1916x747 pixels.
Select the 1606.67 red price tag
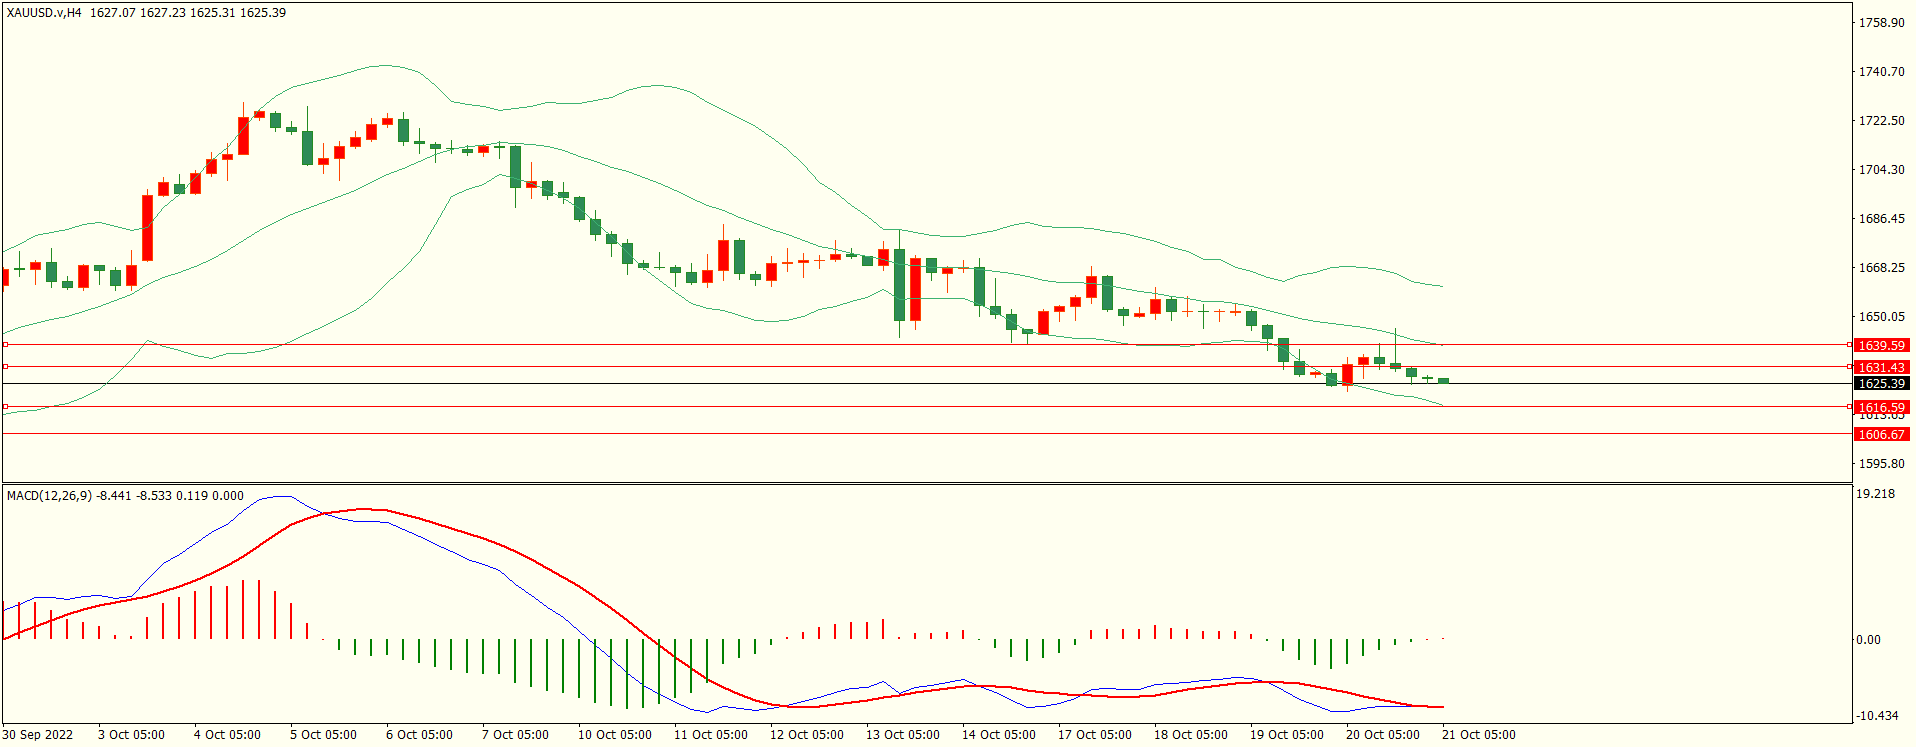click(1881, 434)
